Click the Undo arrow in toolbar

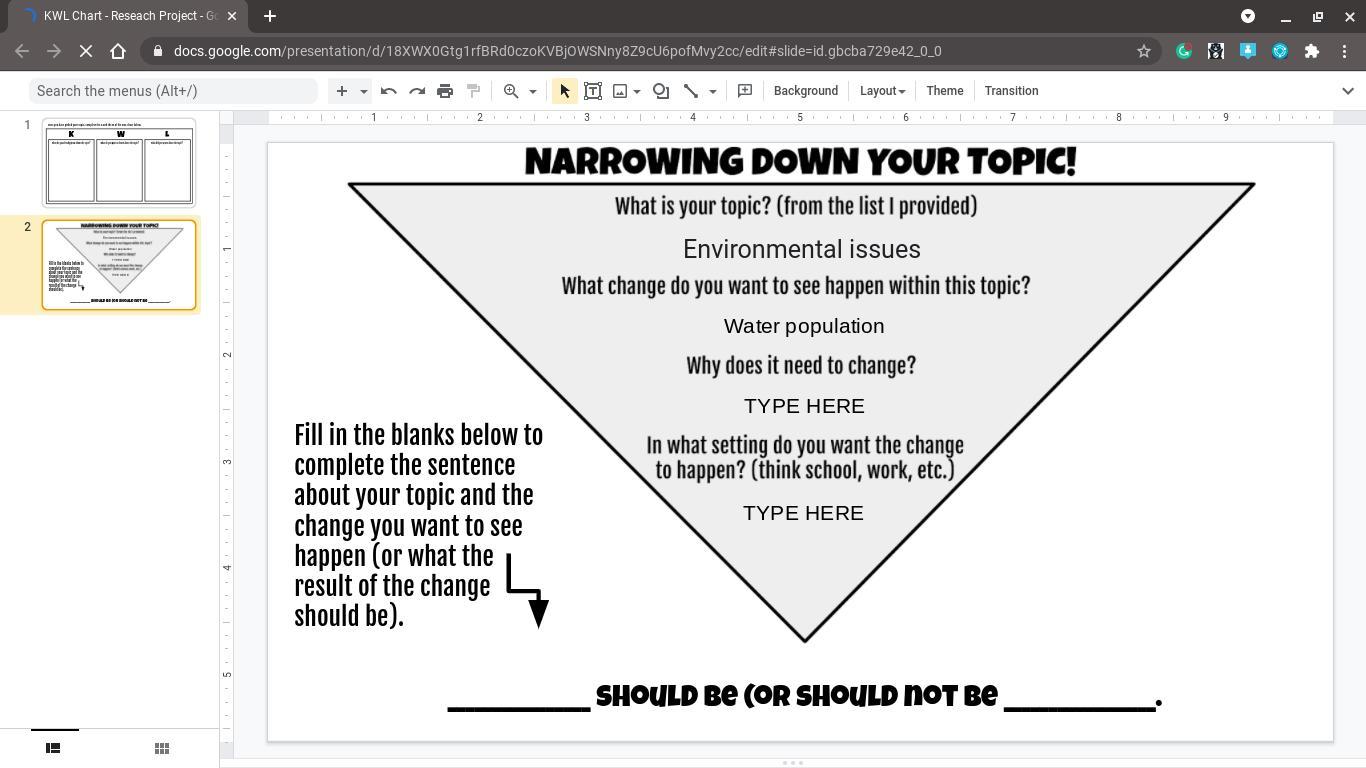pyautogui.click(x=389, y=91)
